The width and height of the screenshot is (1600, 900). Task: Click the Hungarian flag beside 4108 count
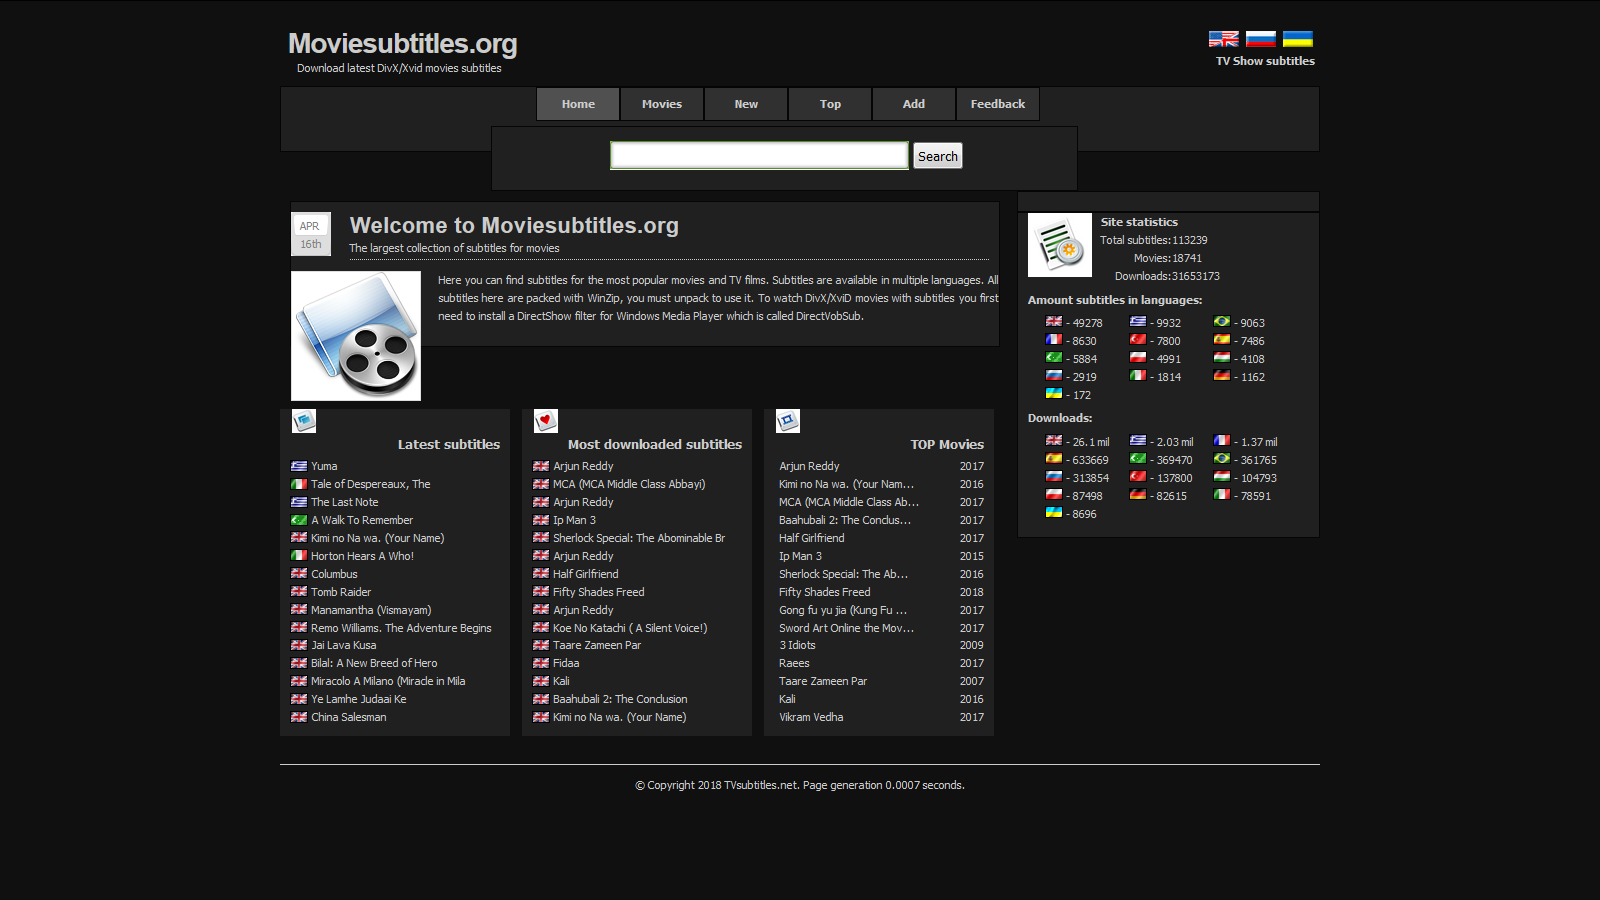(x=1222, y=357)
